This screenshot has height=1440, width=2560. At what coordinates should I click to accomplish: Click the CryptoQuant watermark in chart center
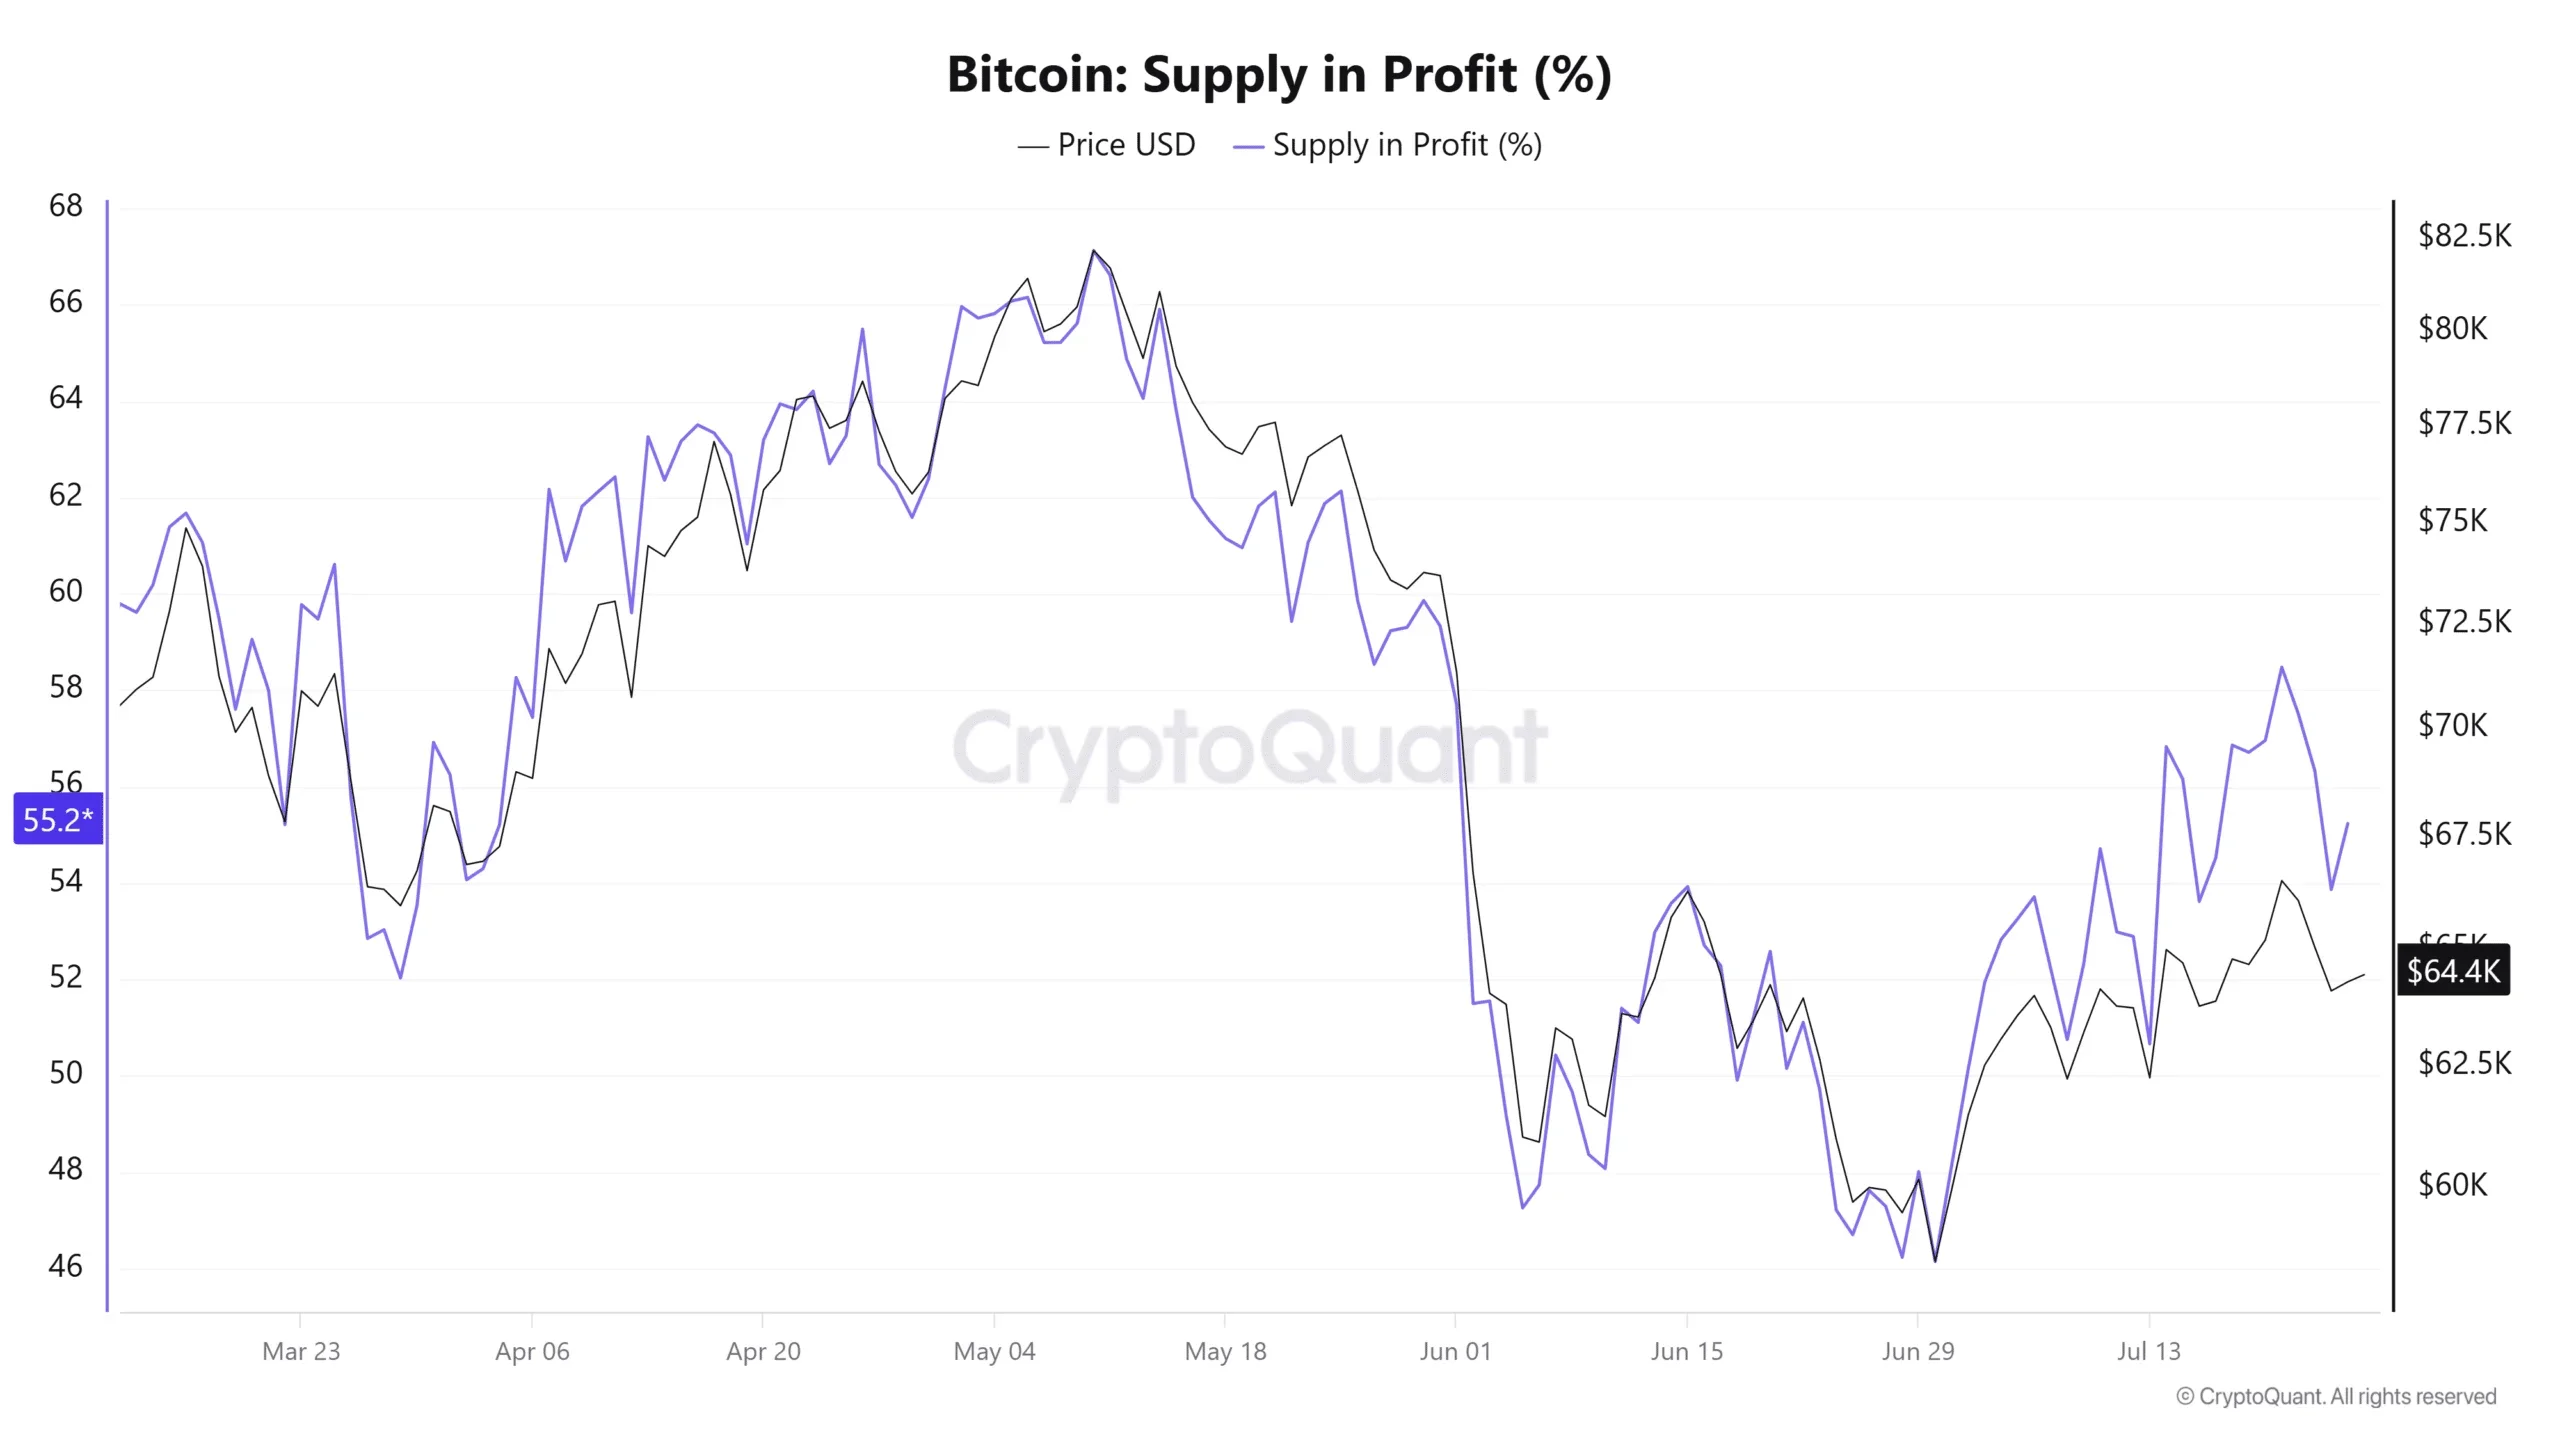click(x=1250, y=750)
